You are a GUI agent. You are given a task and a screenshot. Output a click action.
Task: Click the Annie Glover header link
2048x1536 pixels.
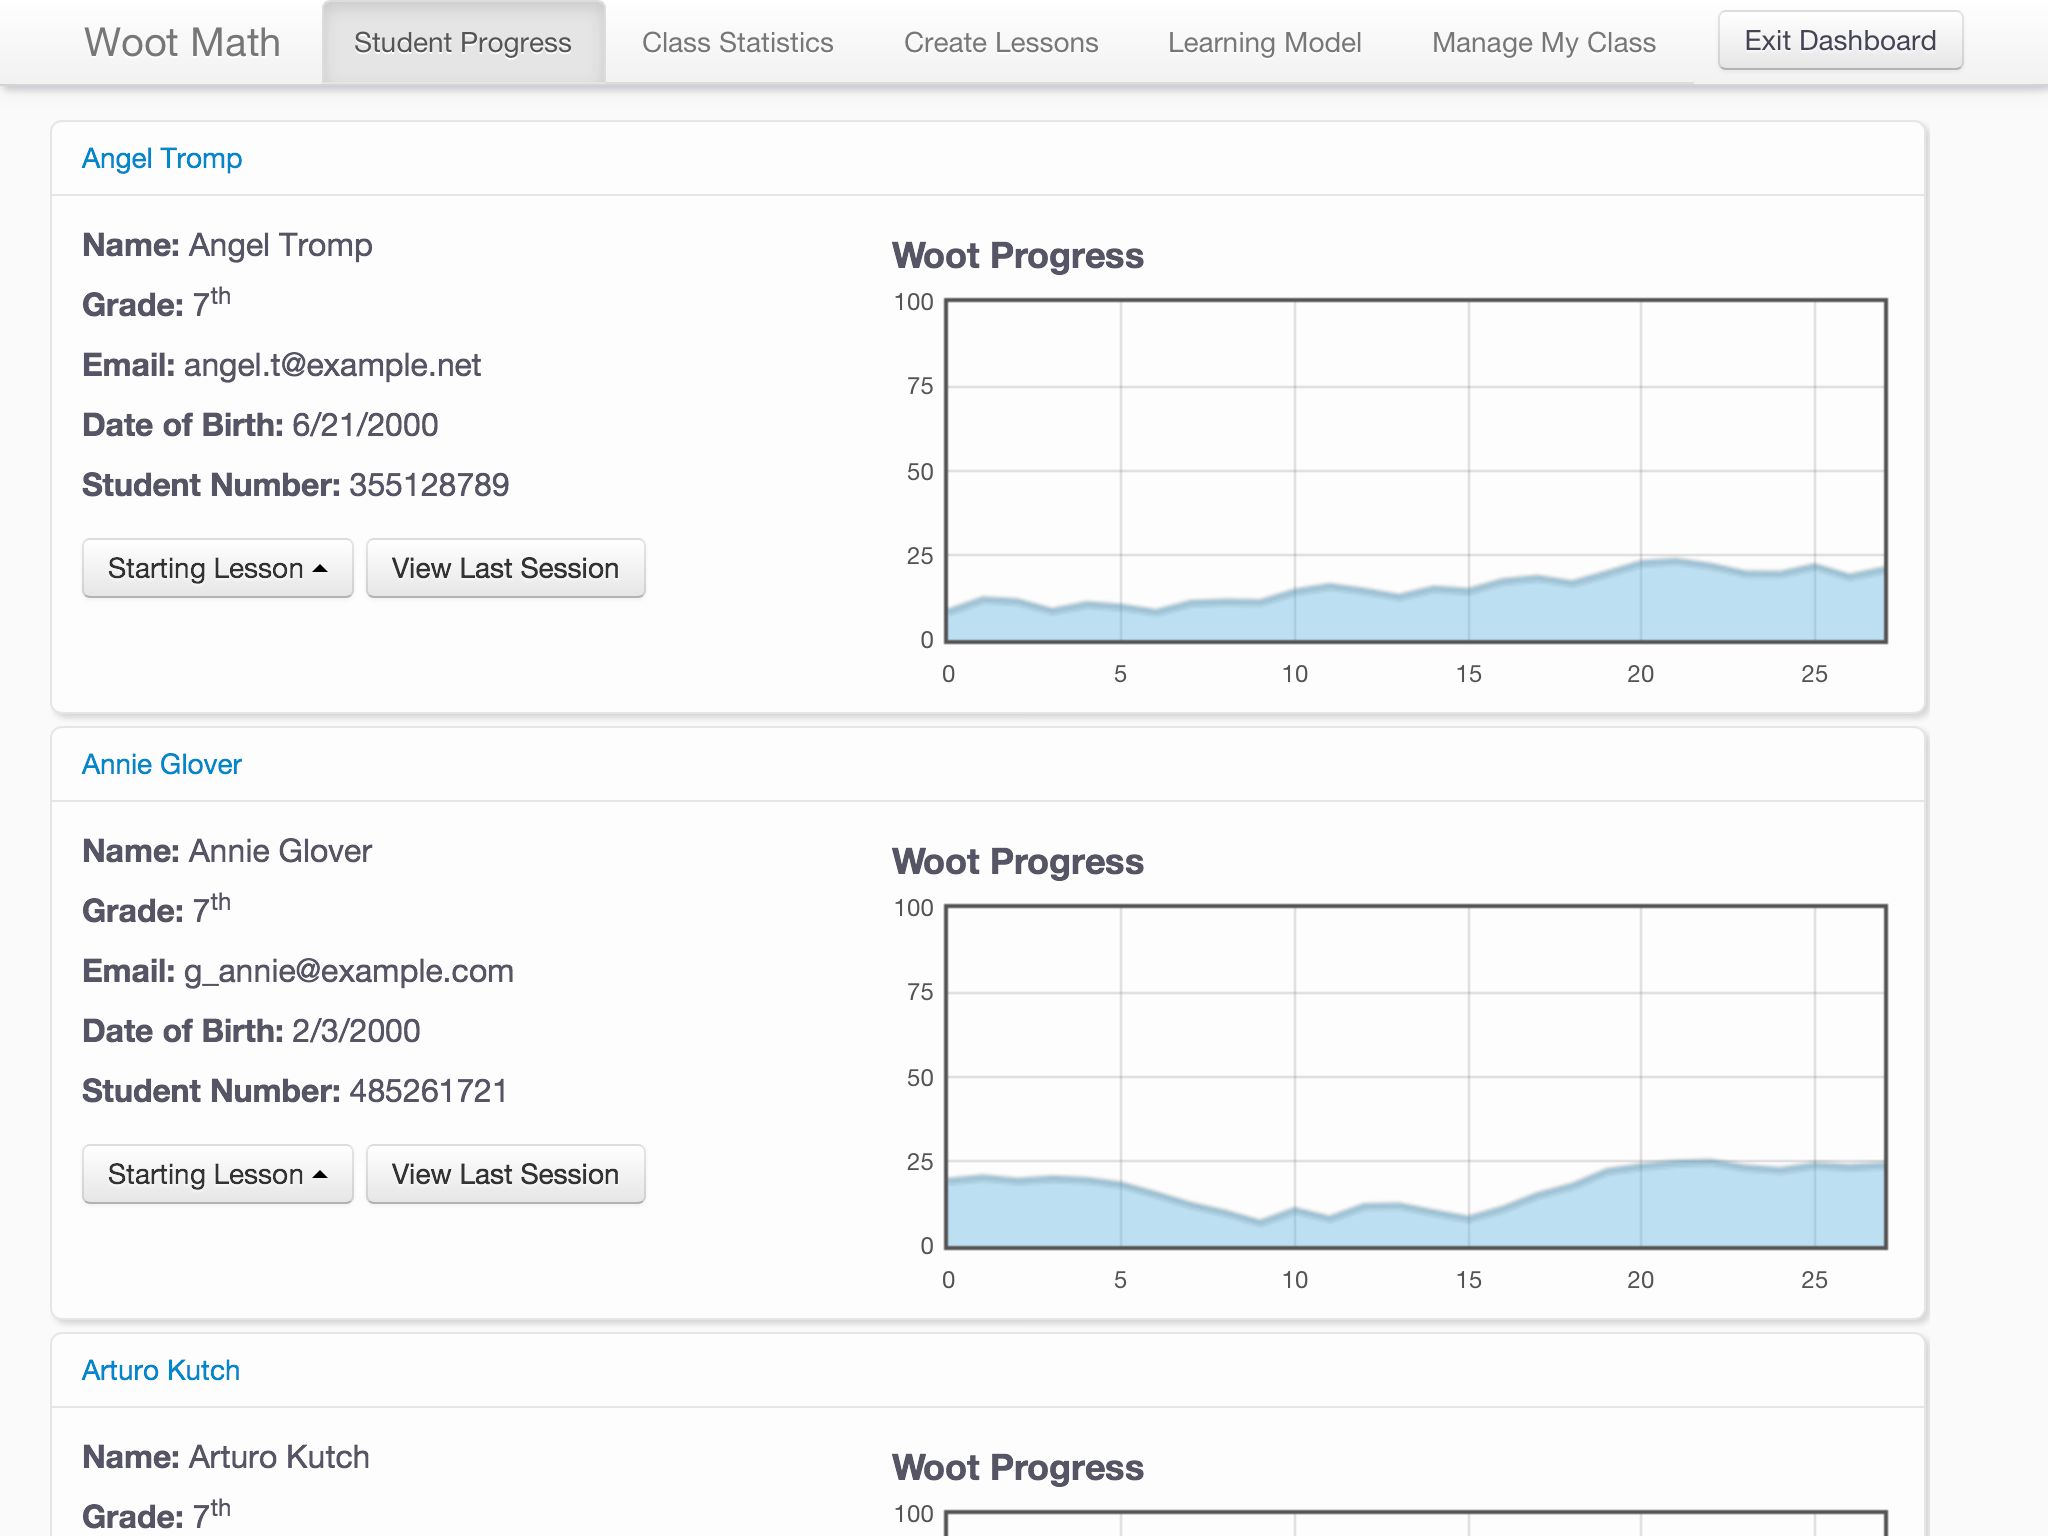coord(162,764)
